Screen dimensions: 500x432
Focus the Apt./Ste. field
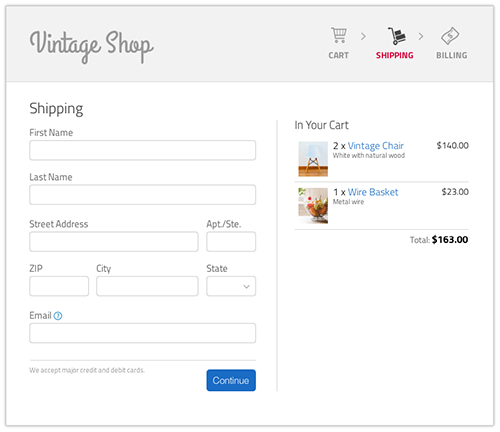[x=231, y=242]
